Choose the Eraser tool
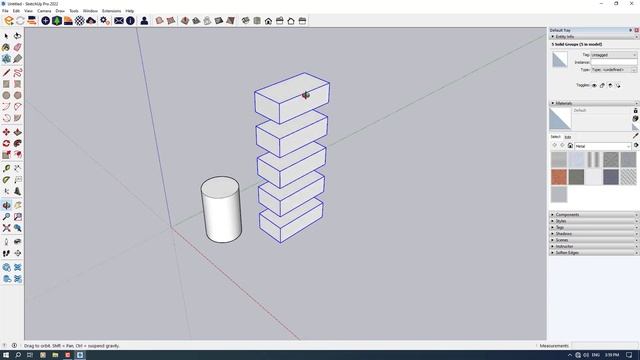640x360 pixels. pos(18,48)
